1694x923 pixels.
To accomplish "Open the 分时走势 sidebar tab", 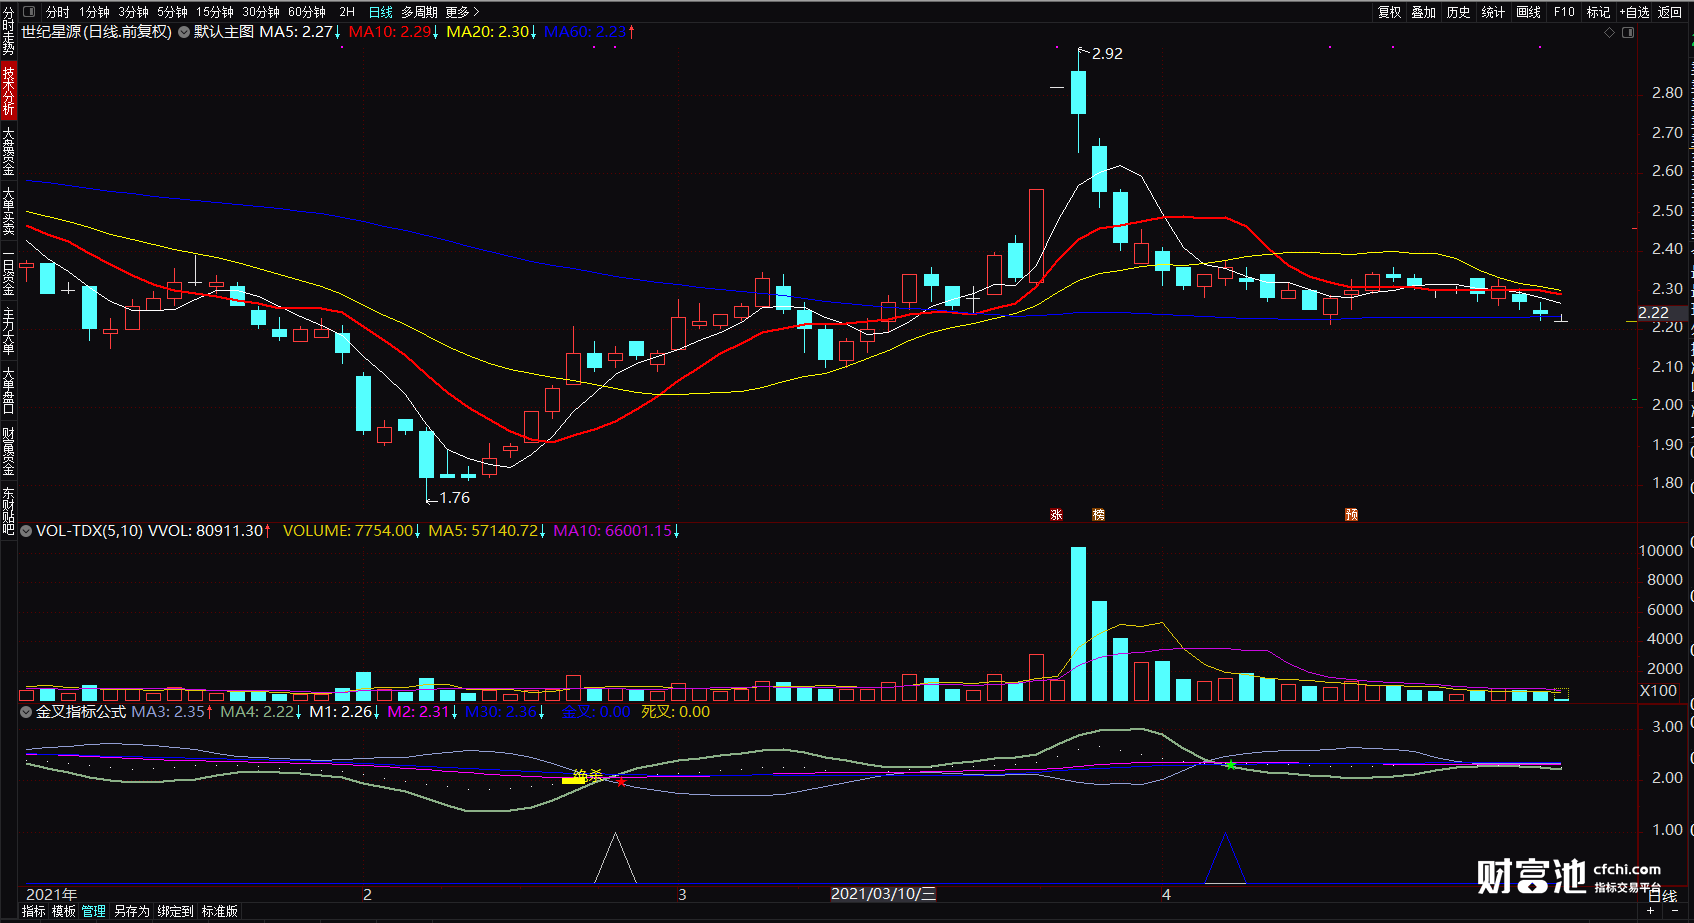I will tap(8, 31).
